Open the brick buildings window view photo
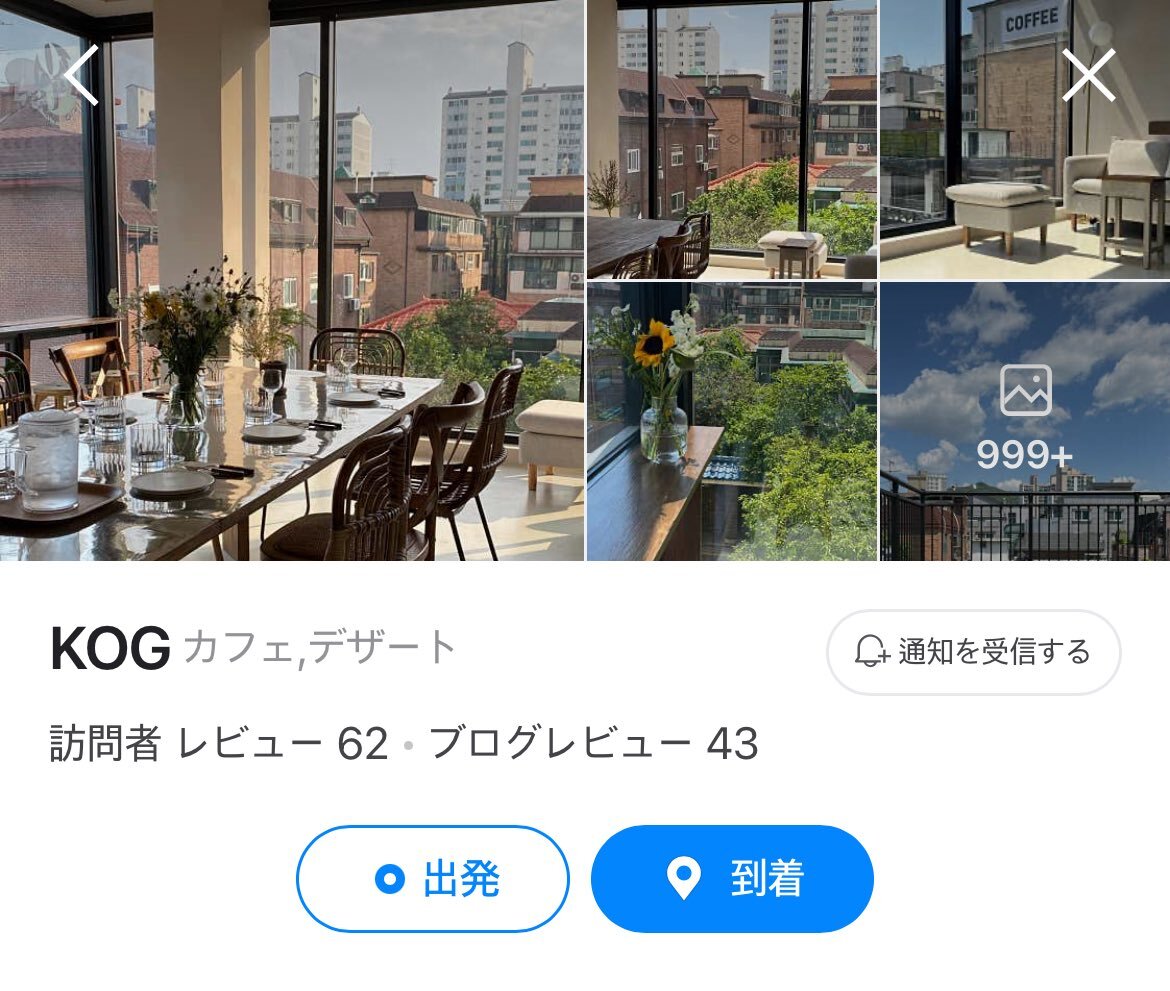 click(x=732, y=139)
